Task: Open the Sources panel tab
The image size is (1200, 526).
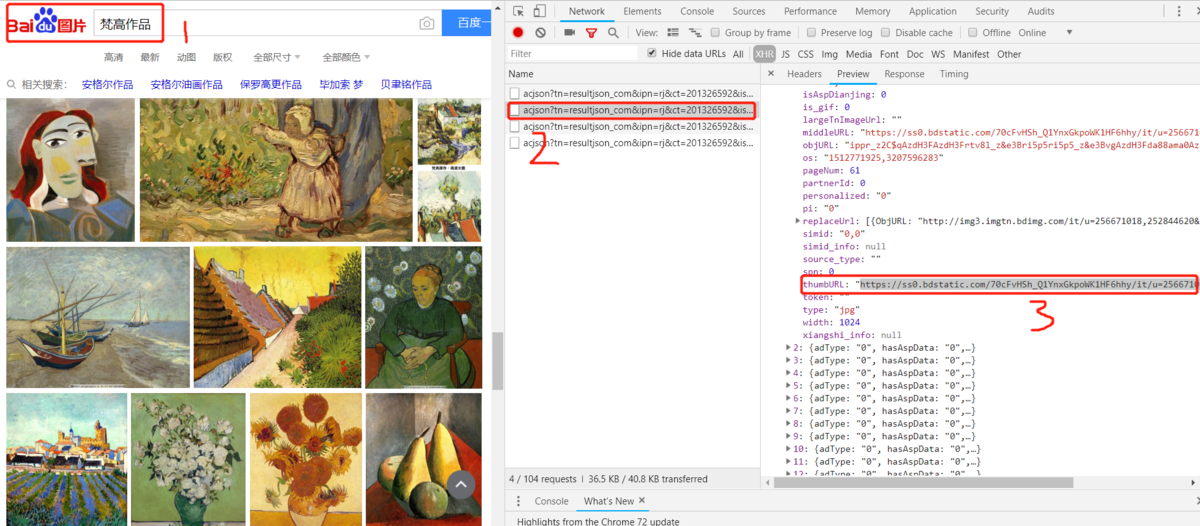Action: [x=748, y=11]
